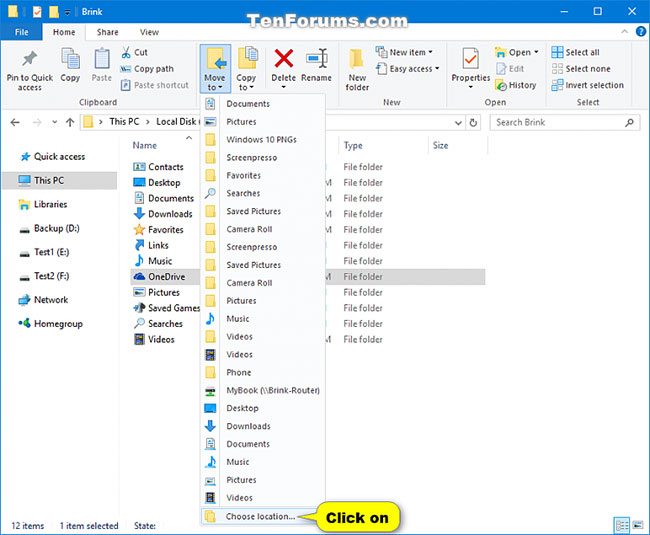Click the Select all icon
Screen dimensions: 650x535
point(557,52)
